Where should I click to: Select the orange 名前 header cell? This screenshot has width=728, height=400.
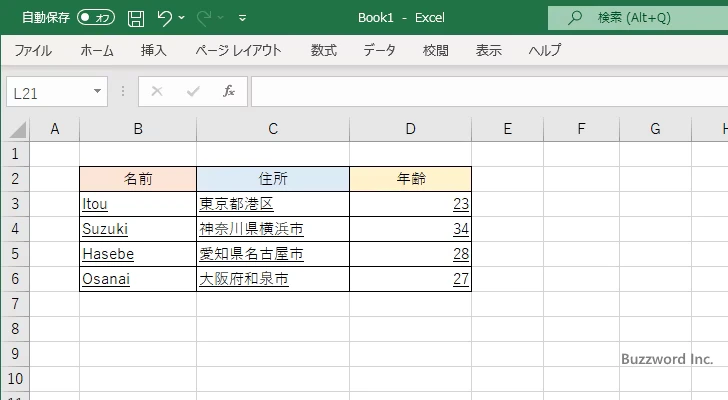pyautogui.click(x=138, y=179)
